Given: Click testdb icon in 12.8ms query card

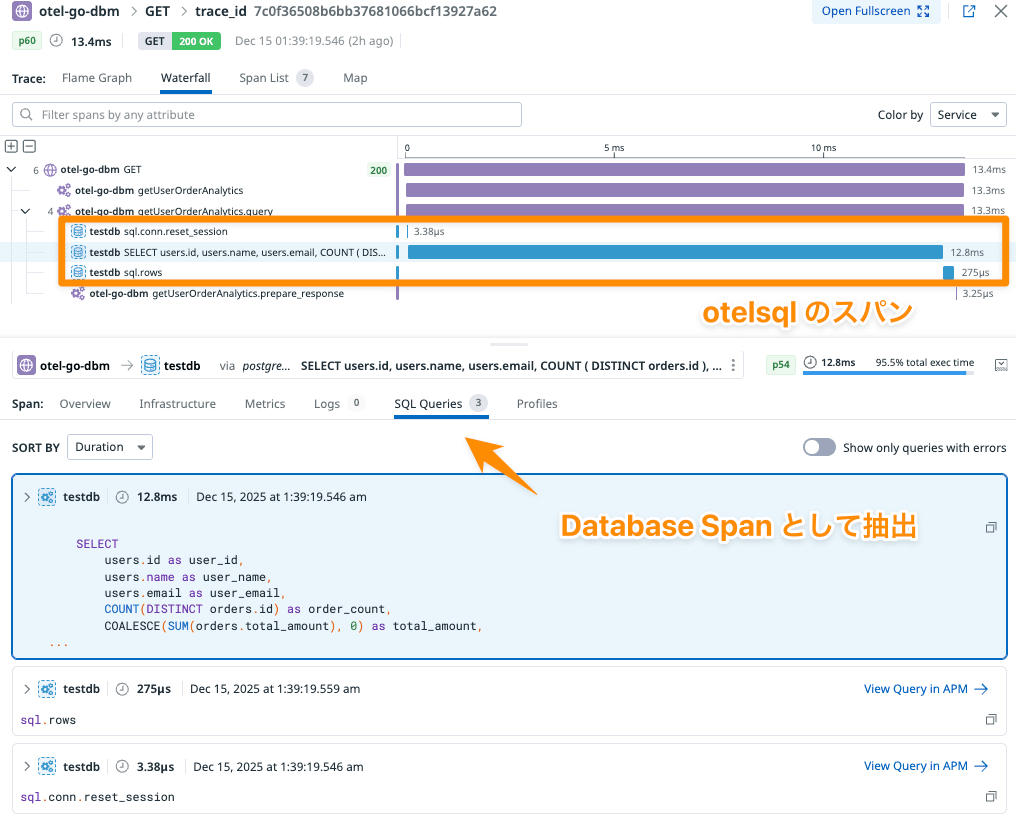Looking at the screenshot, I should pyautogui.click(x=47, y=497).
